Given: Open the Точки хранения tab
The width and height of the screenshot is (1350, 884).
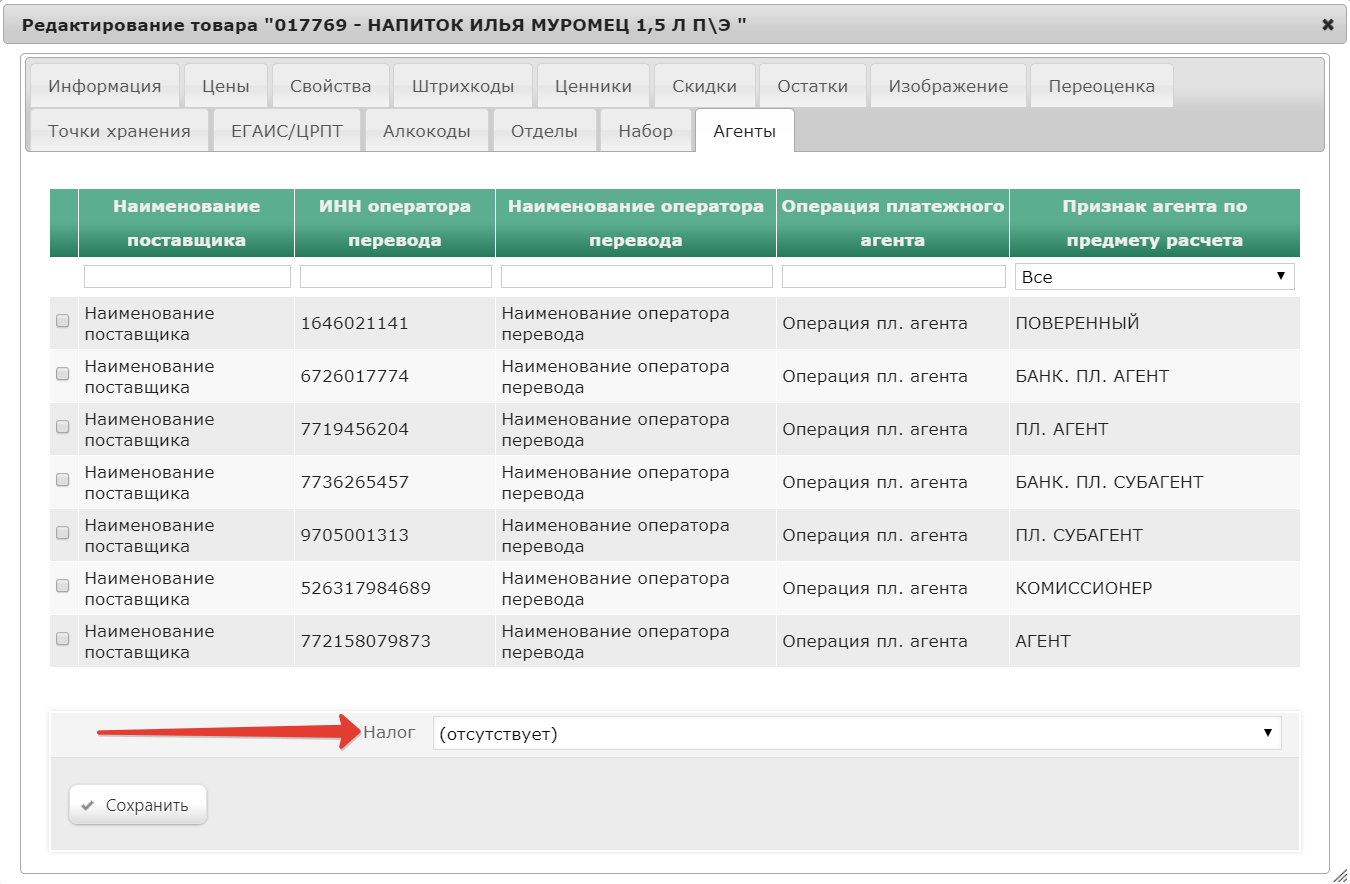Looking at the screenshot, I should [x=119, y=131].
